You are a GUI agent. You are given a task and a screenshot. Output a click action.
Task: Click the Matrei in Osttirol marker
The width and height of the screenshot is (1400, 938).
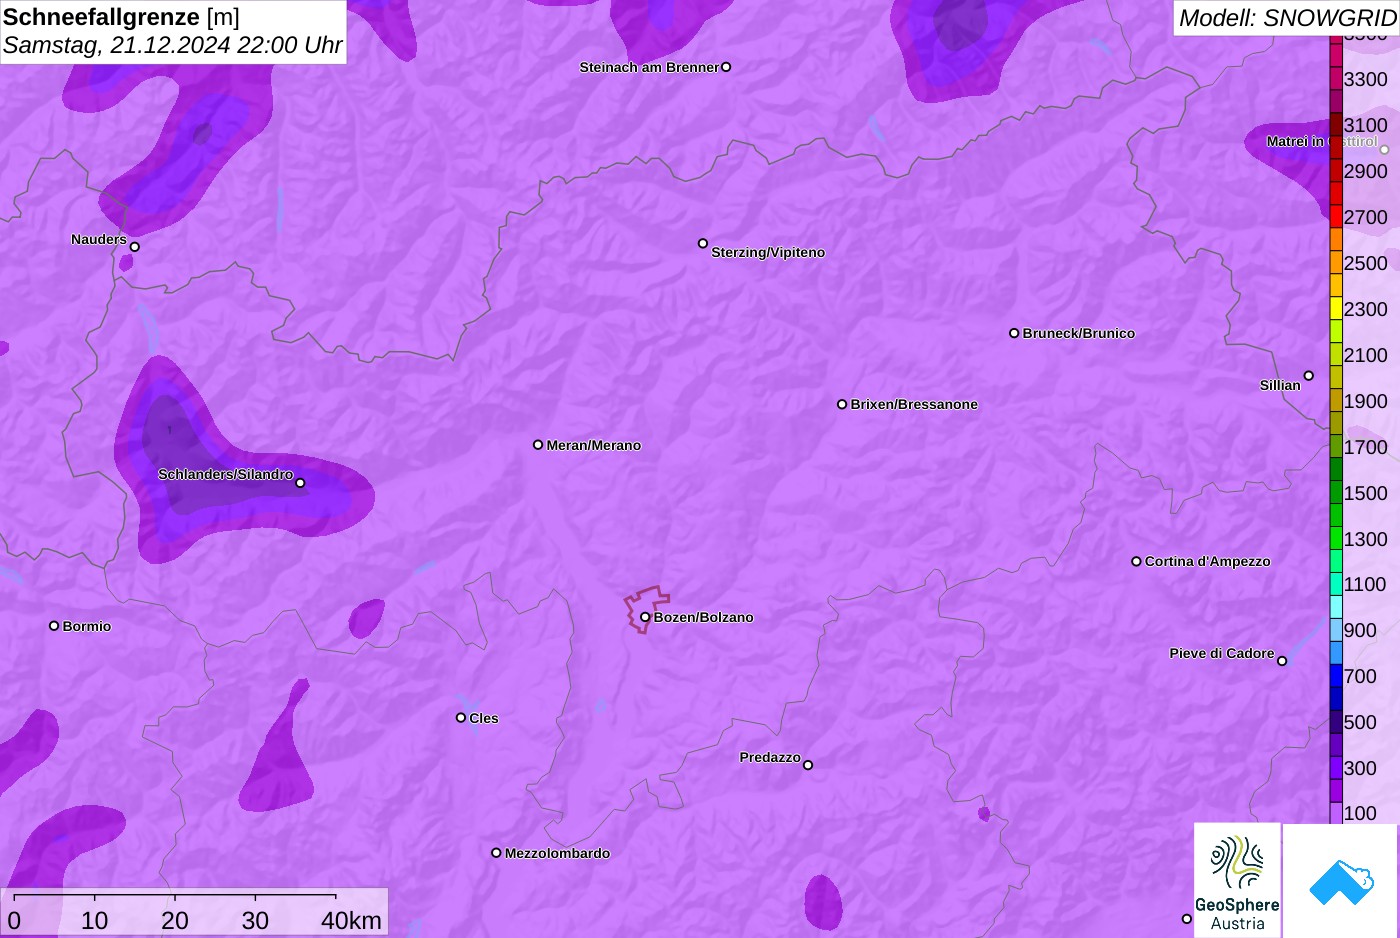coord(1385,150)
